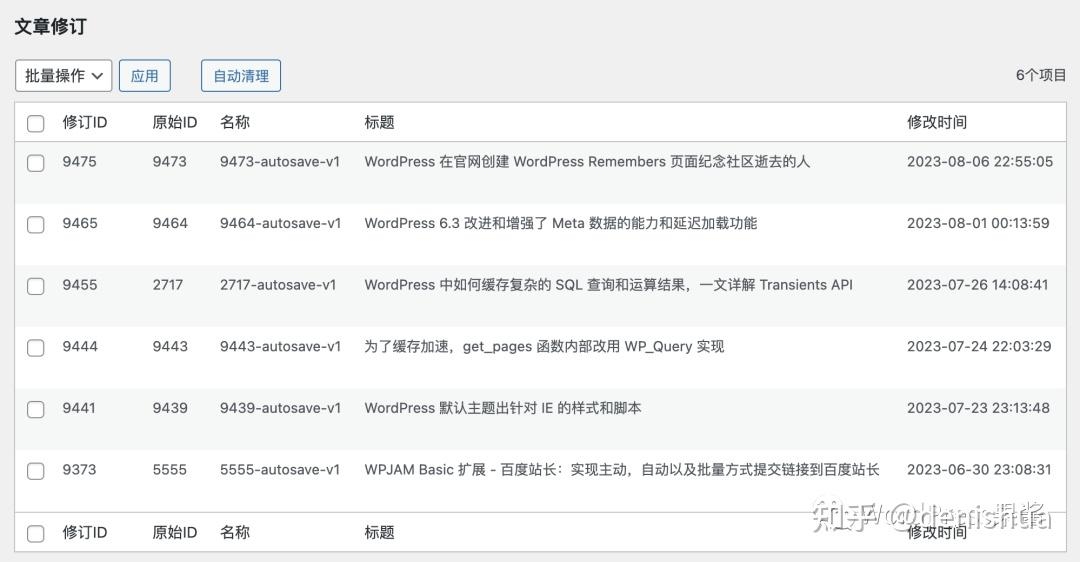The width and height of the screenshot is (1080, 562).
Task: Check the row for revision 9465
Action: click(x=36, y=225)
